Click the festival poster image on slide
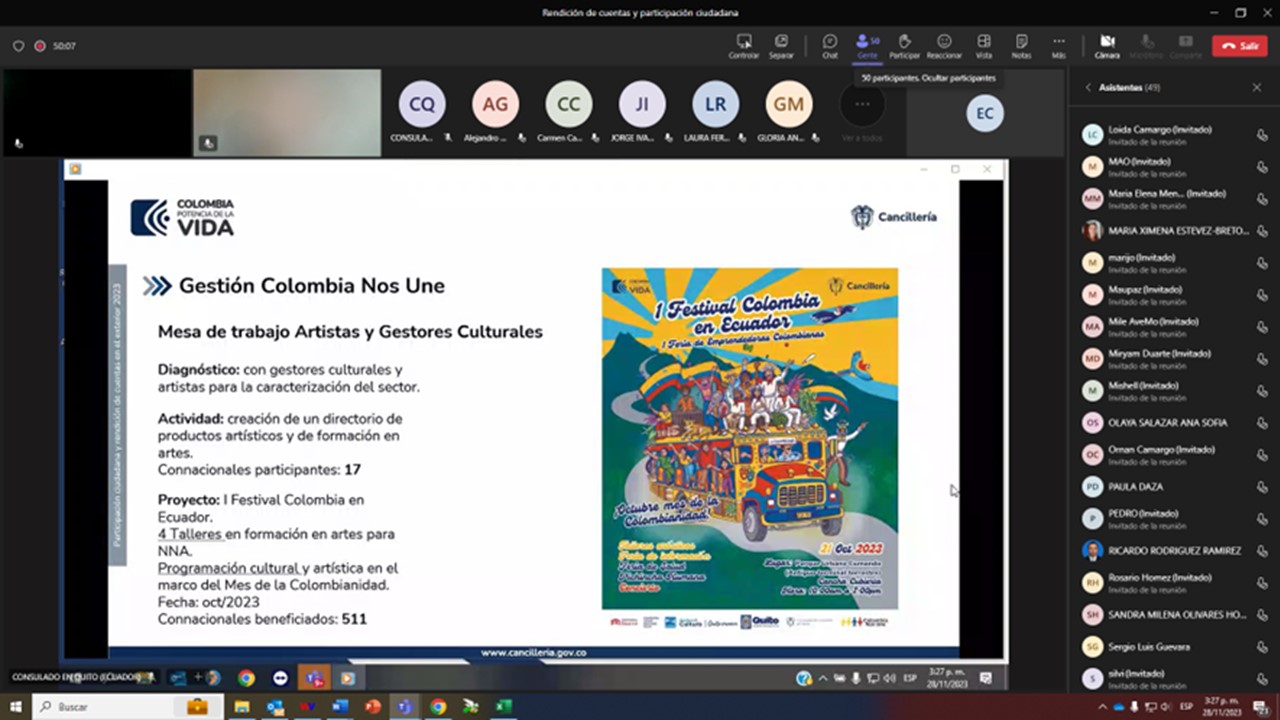This screenshot has width=1280, height=720. point(750,438)
